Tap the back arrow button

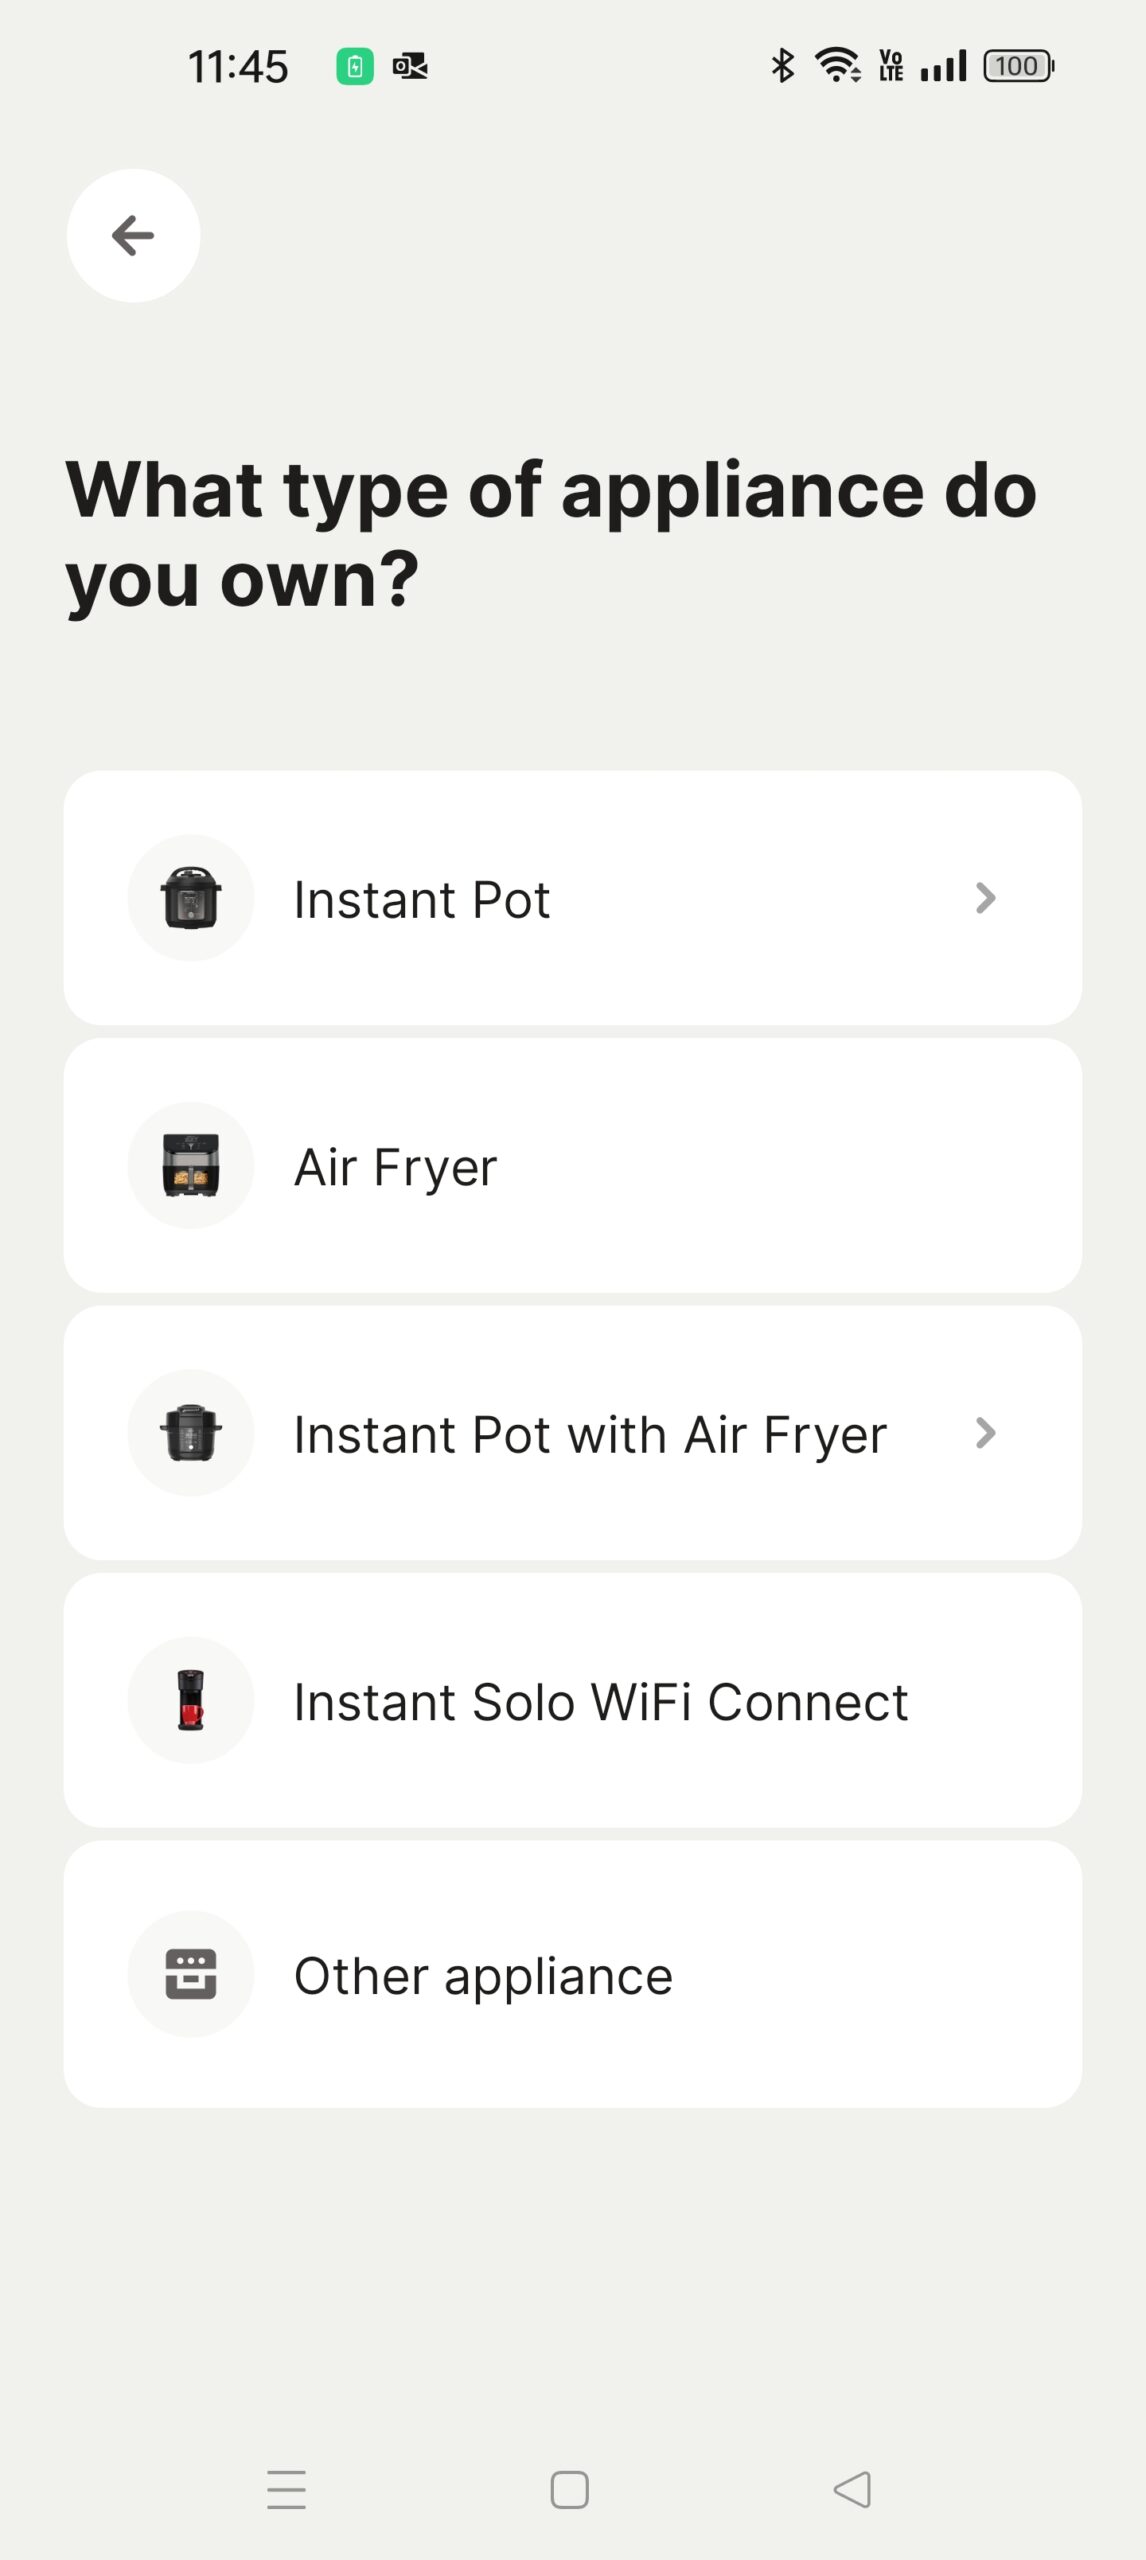pyautogui.click(x=133, y=236)
